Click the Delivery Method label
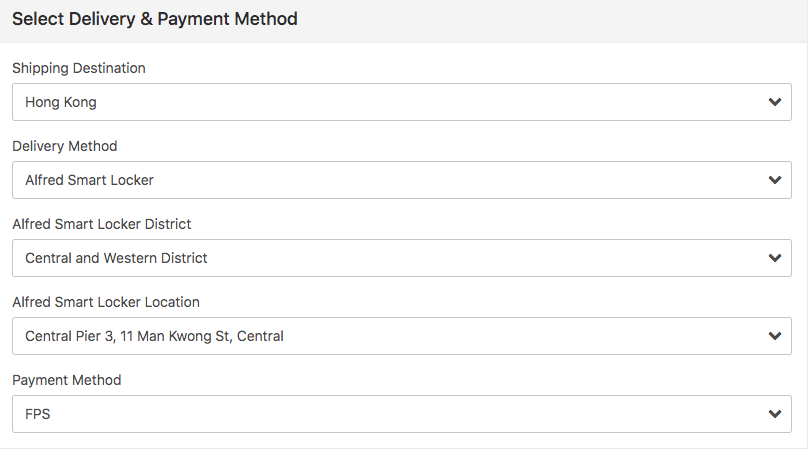 pos(65,146)
